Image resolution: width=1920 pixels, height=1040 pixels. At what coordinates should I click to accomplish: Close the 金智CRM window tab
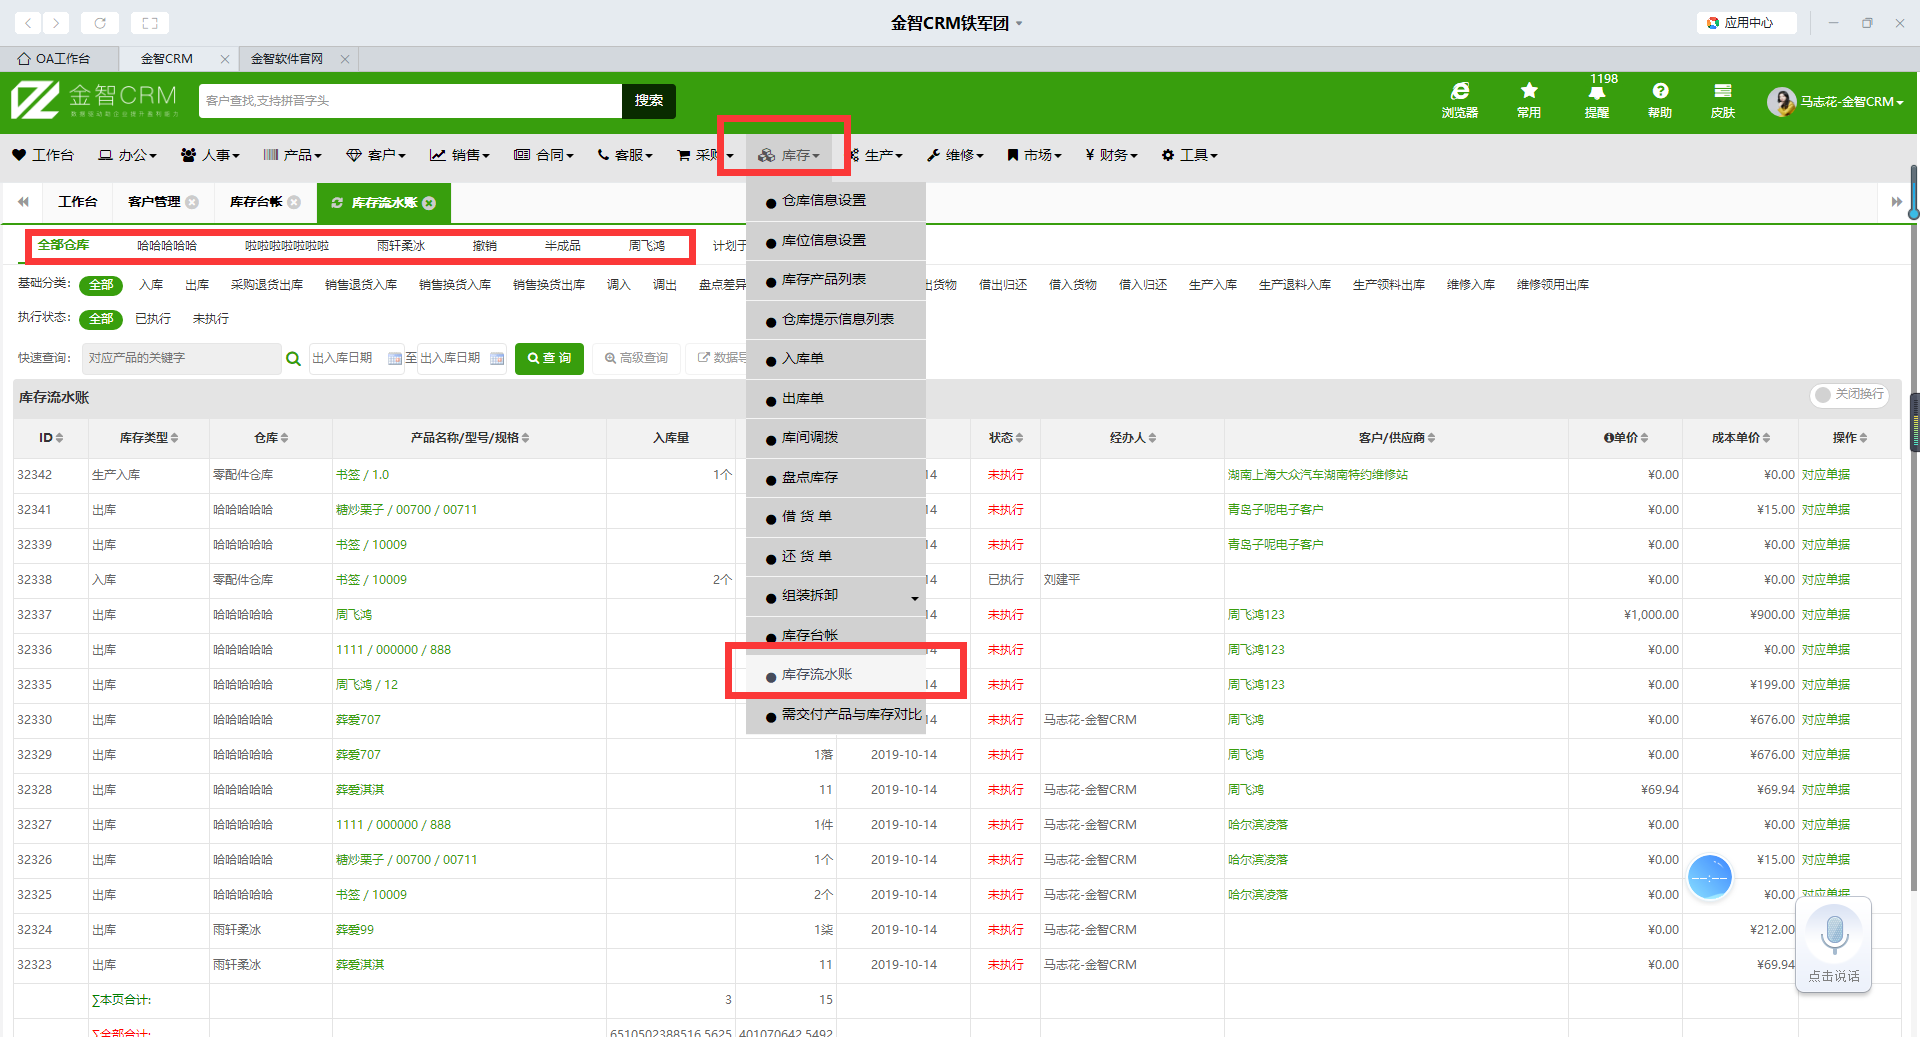tap(225, 59)
